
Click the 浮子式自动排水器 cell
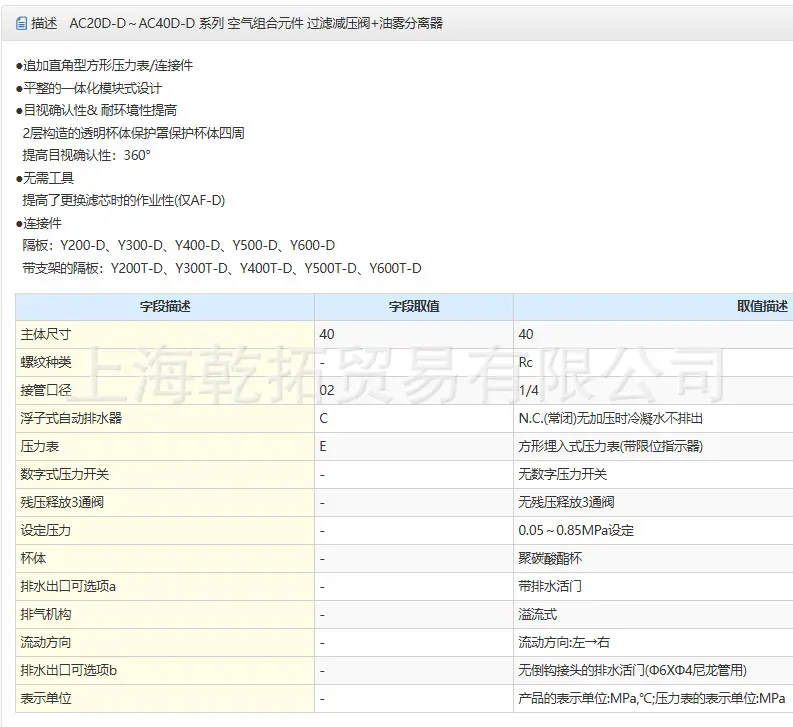pyautogui.click(x=165, y=418)
